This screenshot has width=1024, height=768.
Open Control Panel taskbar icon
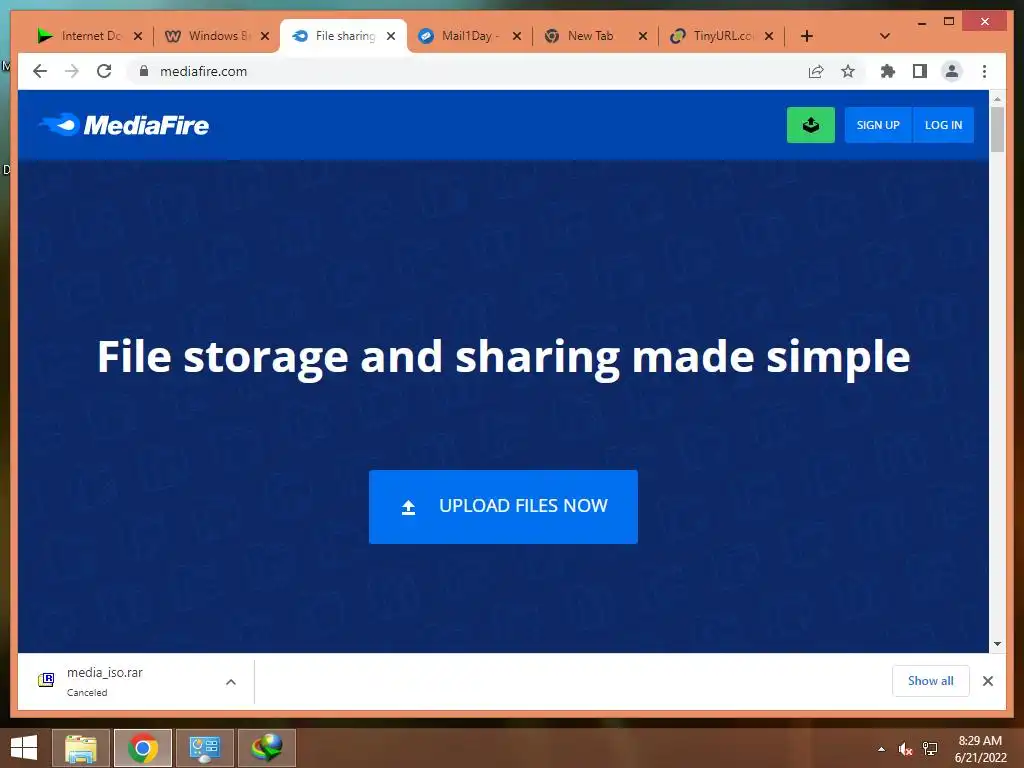tap(204, 748)
